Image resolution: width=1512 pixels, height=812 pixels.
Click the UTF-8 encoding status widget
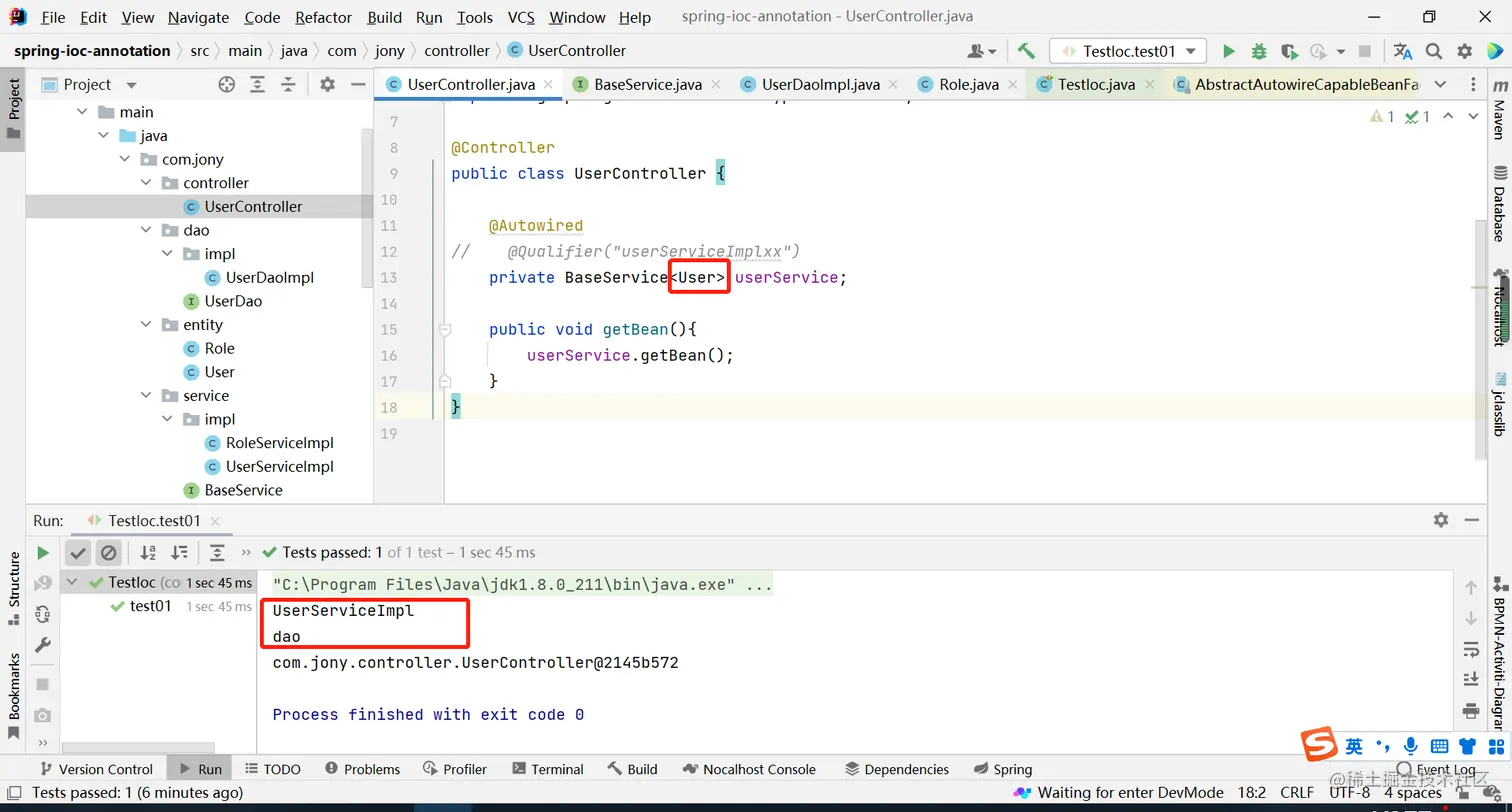tap(1349, 793)
